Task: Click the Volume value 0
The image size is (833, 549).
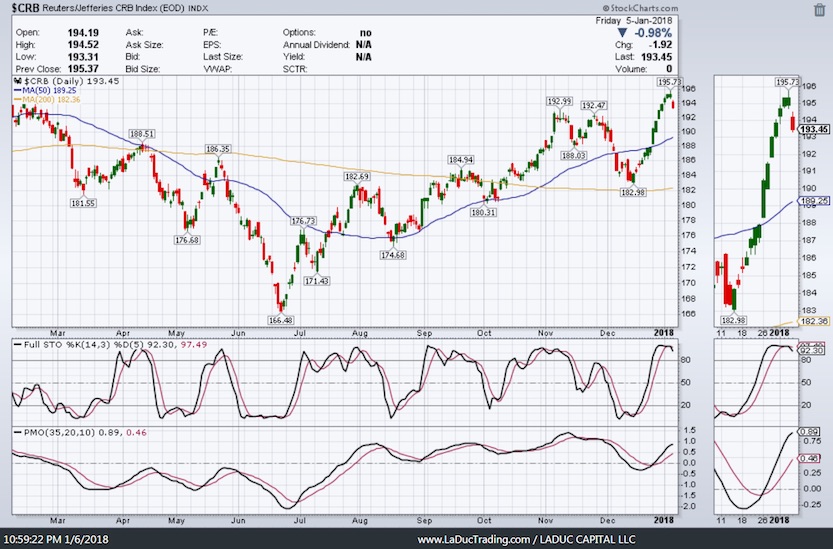Action: [669, 69]
